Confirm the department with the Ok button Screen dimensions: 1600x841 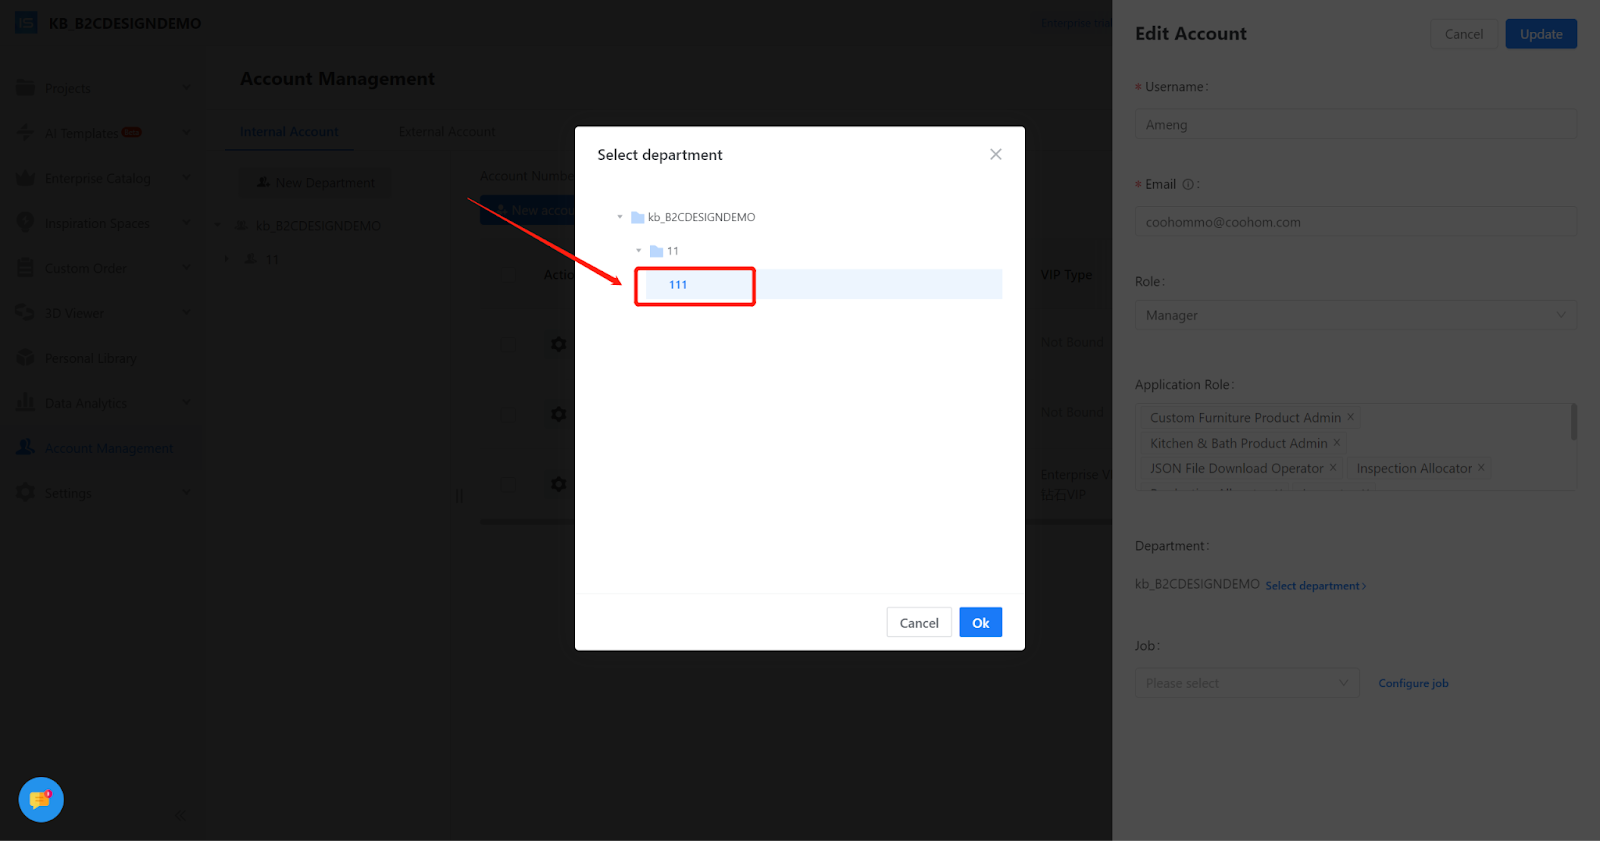tap(980, 622)
